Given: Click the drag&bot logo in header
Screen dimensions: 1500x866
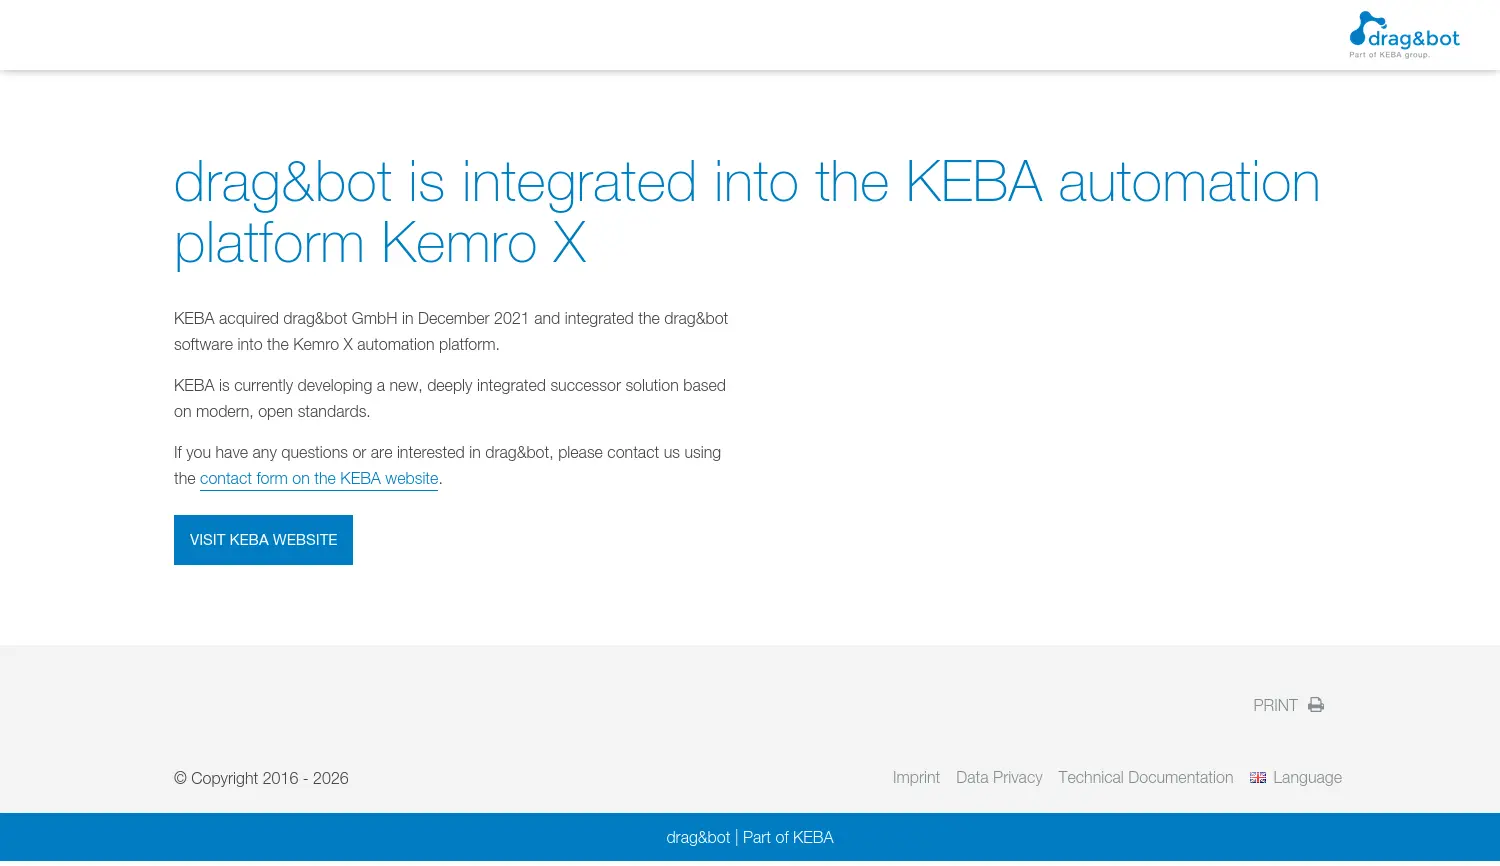Looking at the screenshot, I should [x=1404, y=35].
